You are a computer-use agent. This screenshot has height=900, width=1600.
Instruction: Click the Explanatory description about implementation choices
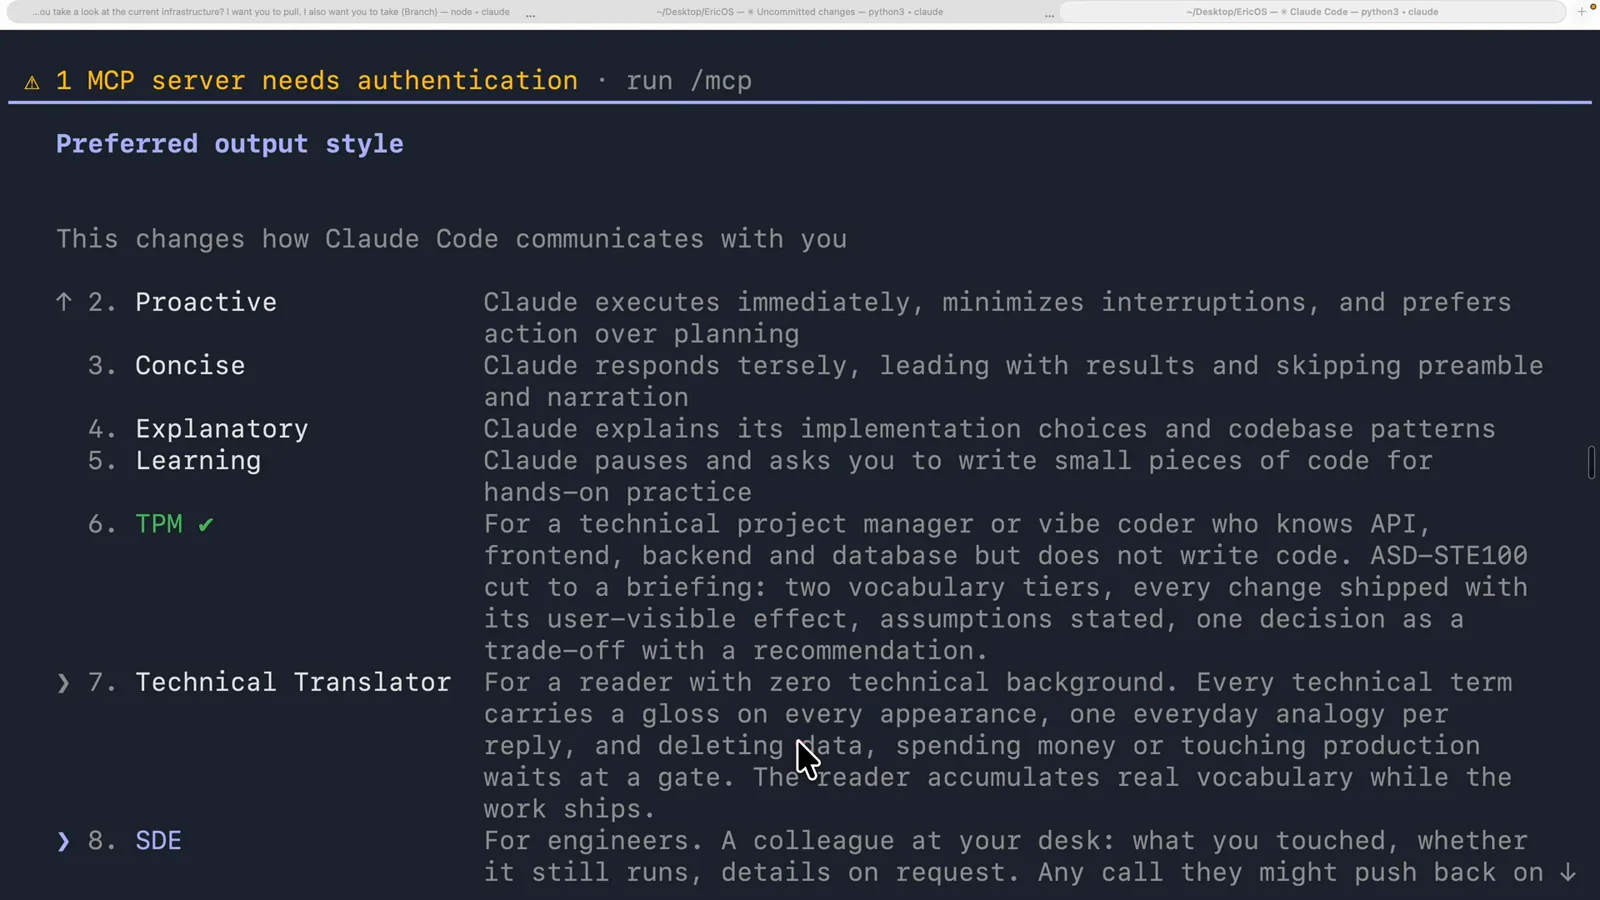click(x=990, y=429)
